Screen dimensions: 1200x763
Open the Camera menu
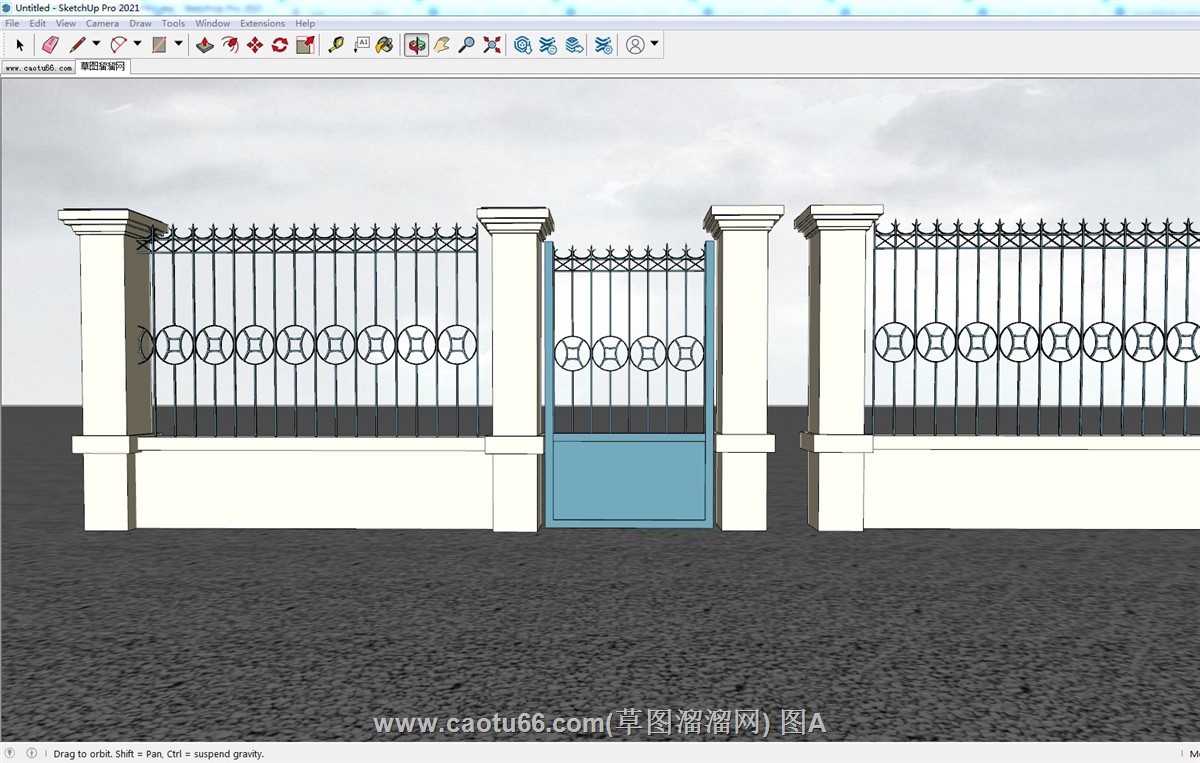coord(102,23)
